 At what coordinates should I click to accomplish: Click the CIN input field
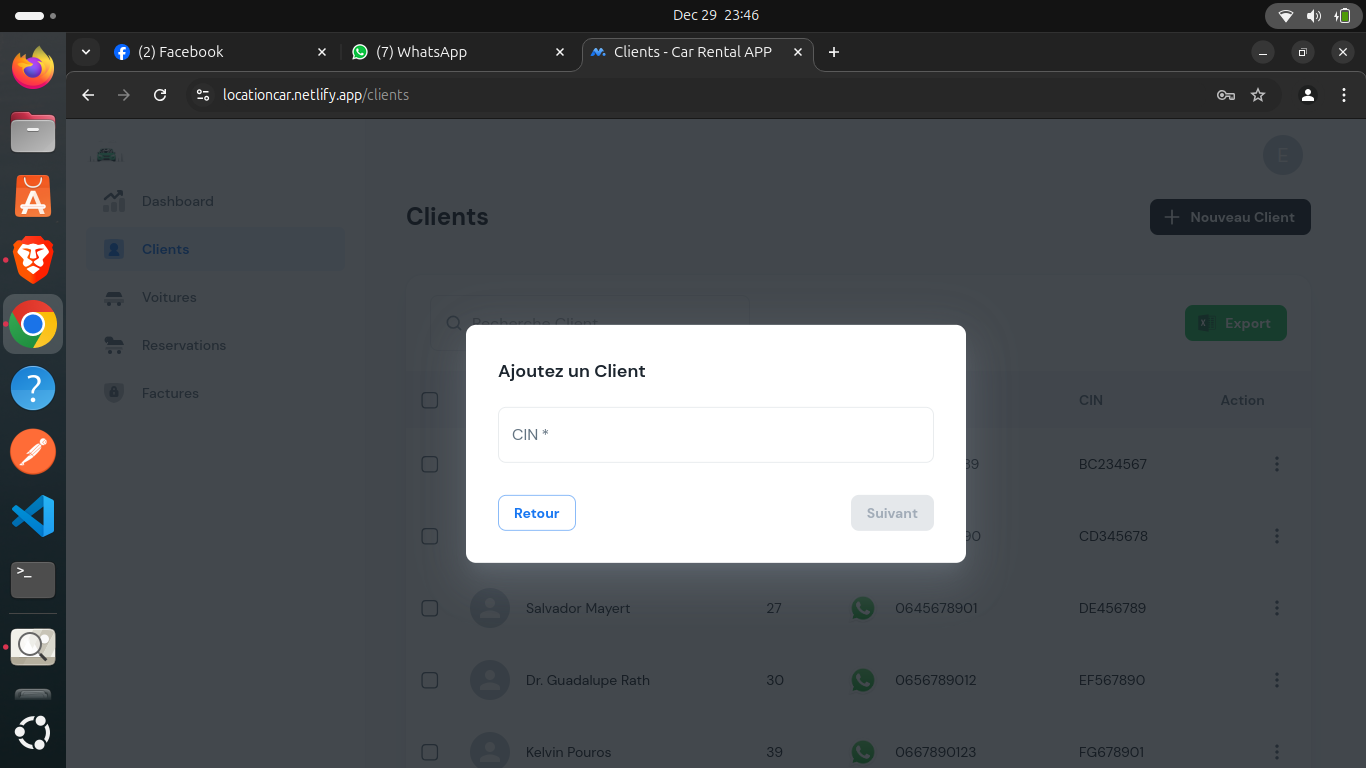click(x=715, y=435)
